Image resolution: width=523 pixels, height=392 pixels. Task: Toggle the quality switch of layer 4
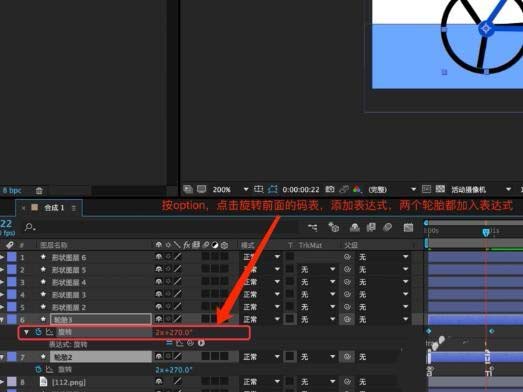click(178, 294)
